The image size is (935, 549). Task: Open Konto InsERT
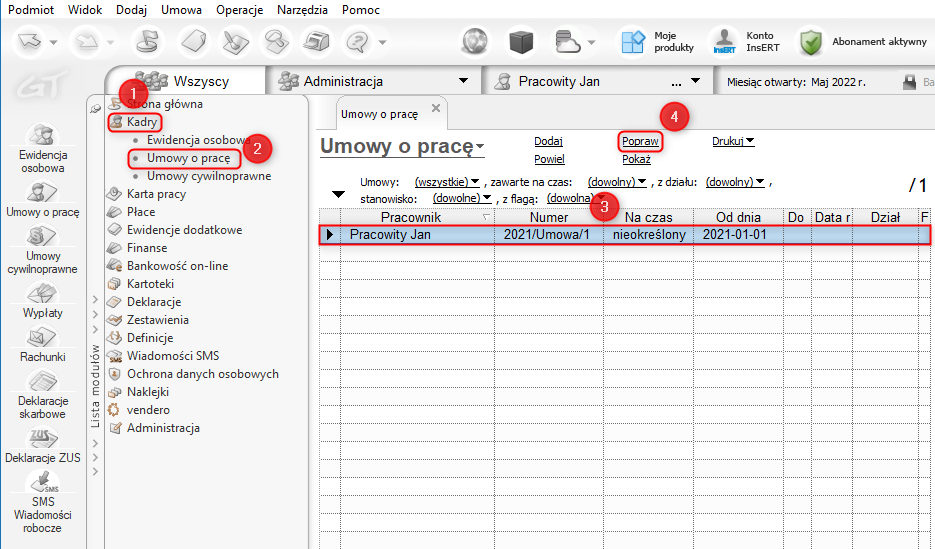(745, 42)
